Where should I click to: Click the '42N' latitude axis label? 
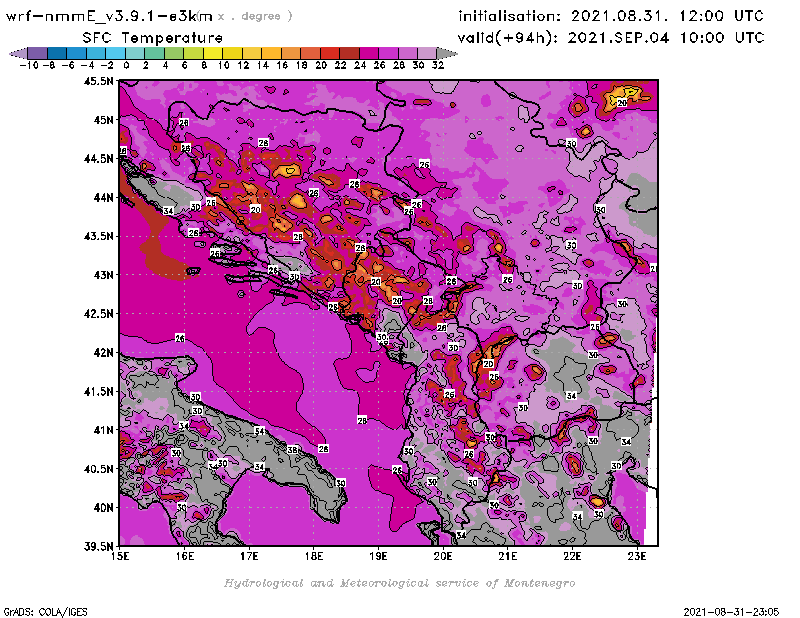click(103, 352)
